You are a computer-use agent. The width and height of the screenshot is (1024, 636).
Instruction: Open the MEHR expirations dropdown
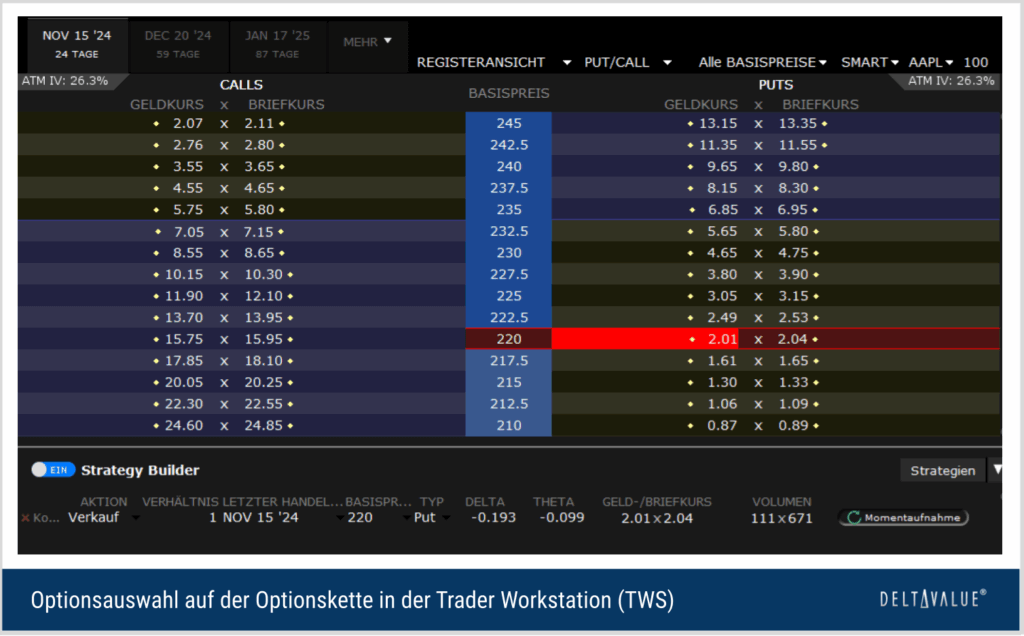click(x=367, y=42)
